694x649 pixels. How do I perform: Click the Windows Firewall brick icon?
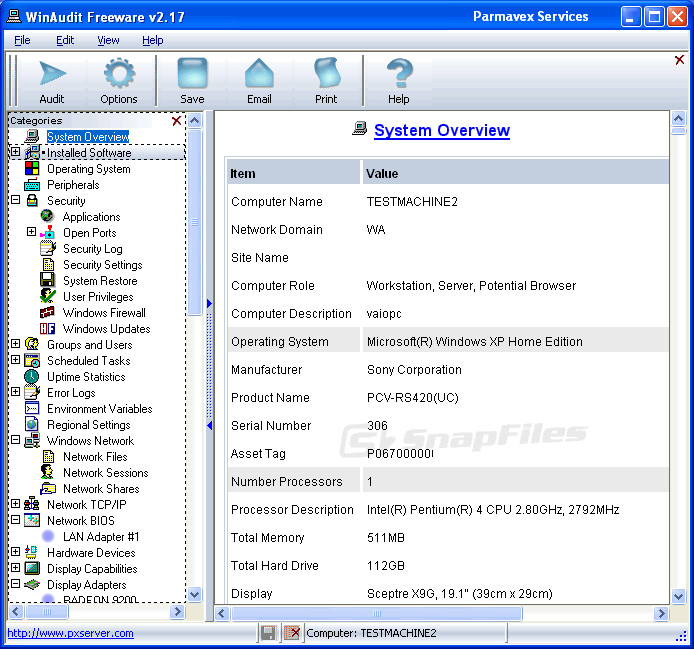(x=47, y=312)
